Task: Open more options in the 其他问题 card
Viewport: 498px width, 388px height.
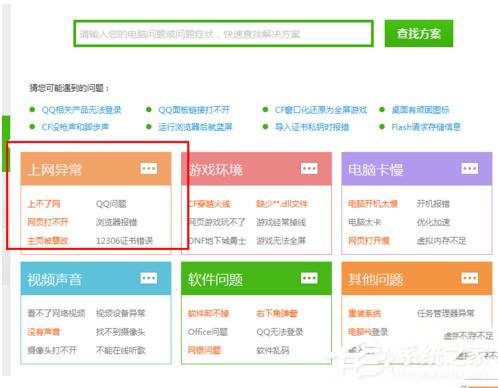Action: pyautogui.click(x=470, y=278)
